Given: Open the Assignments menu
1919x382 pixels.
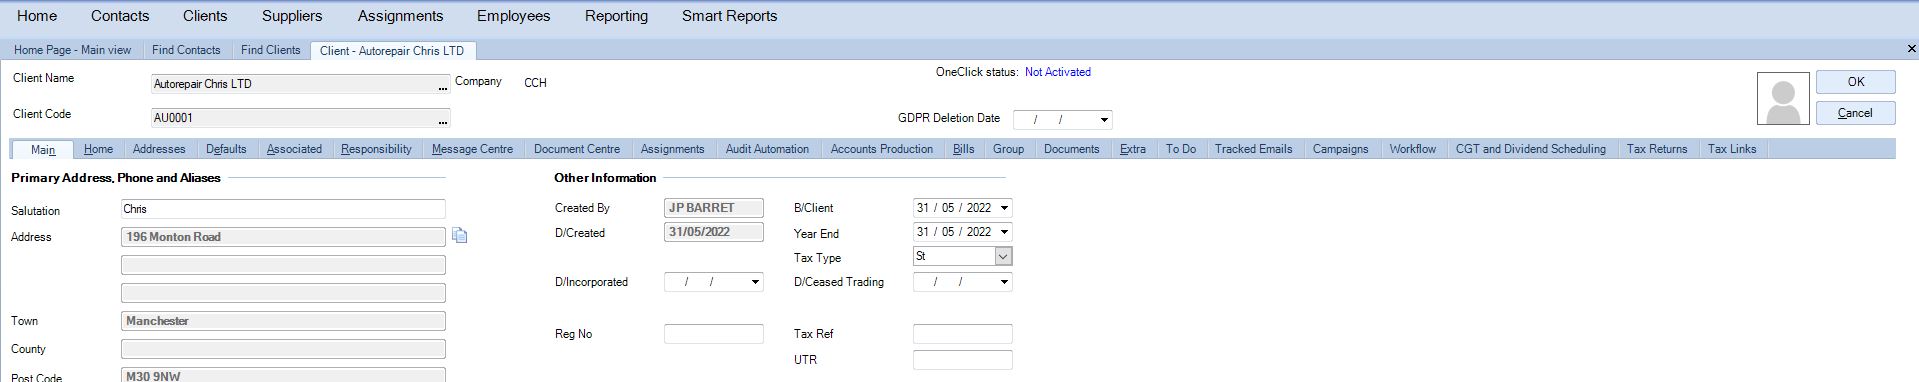Looking at the screenshot, I should pos(400,16).
